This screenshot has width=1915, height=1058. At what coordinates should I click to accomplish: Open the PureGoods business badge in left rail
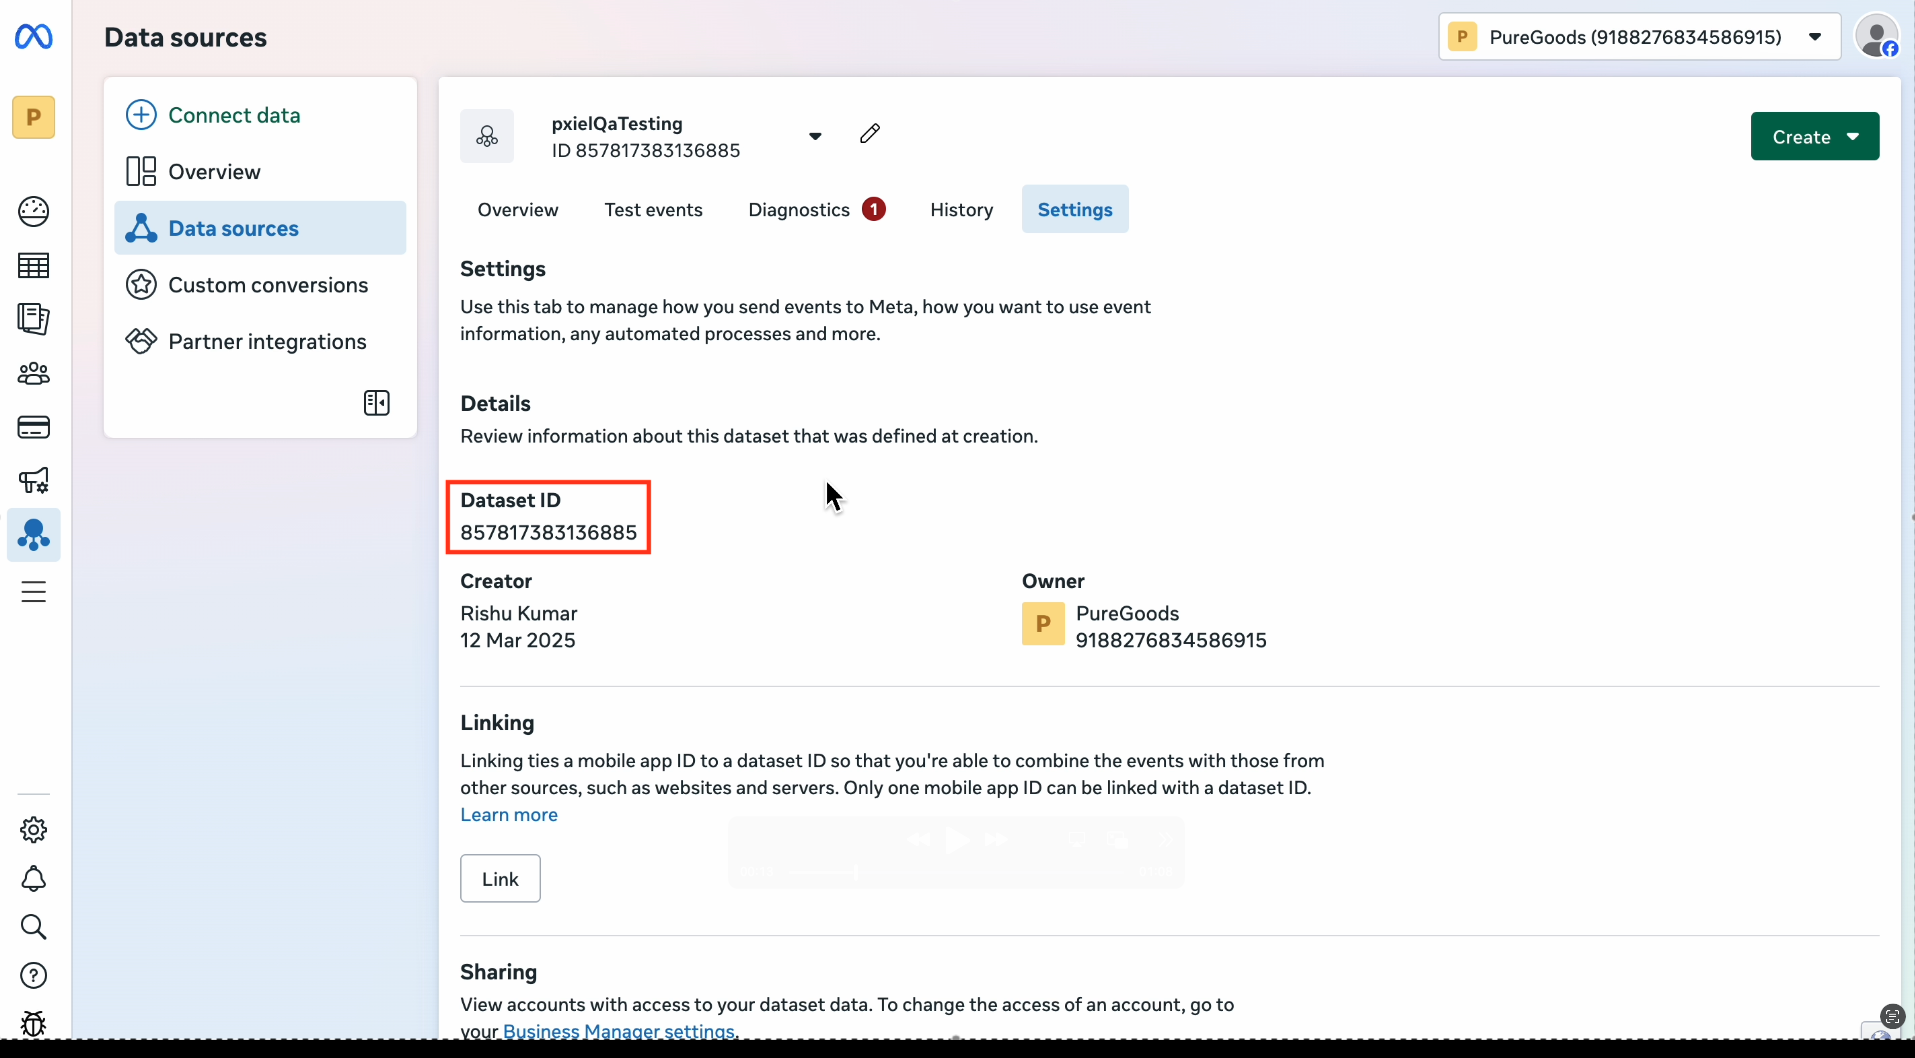click(x=33, y=117)
